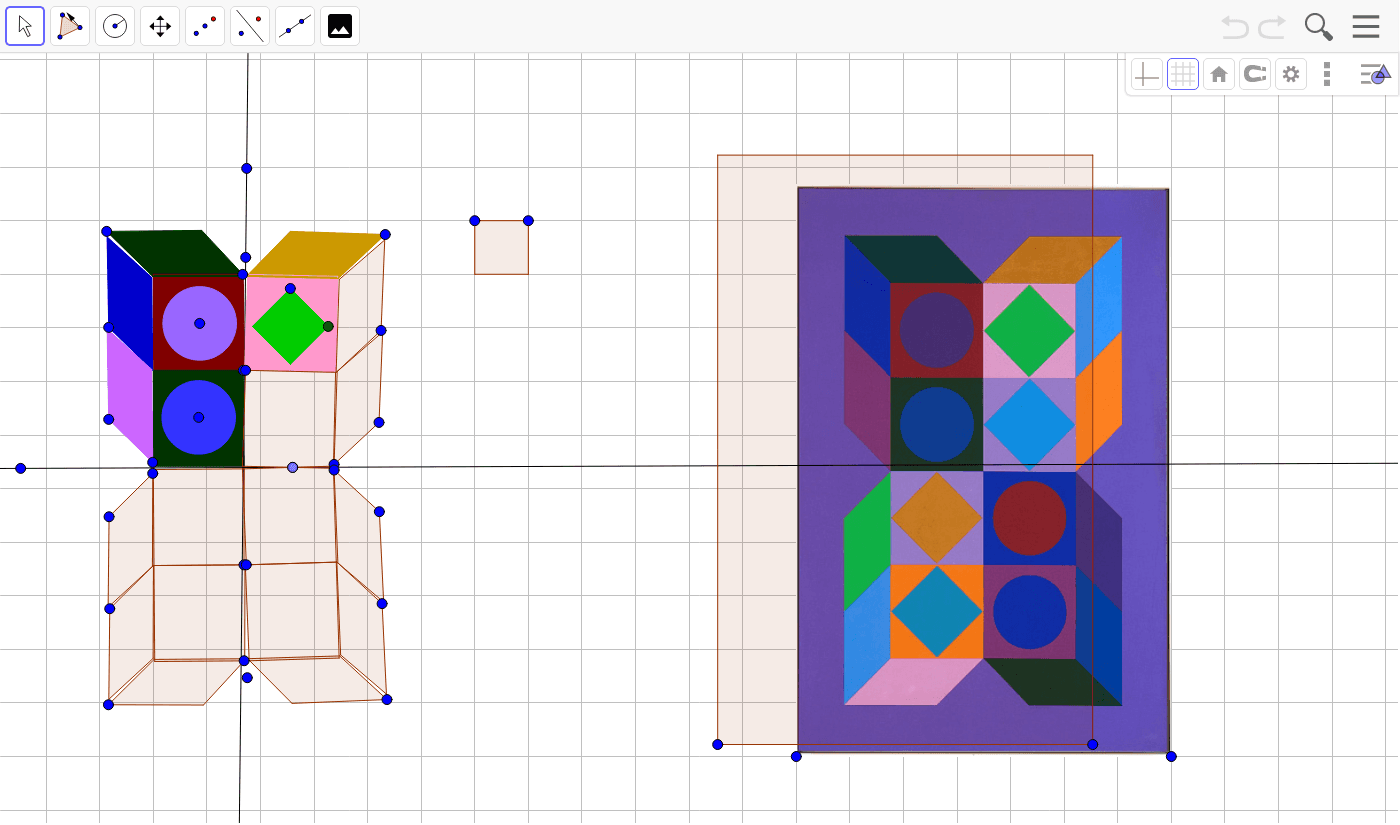
Task: Select the painting image's bottom-left corner point
Action: point(796,756)
